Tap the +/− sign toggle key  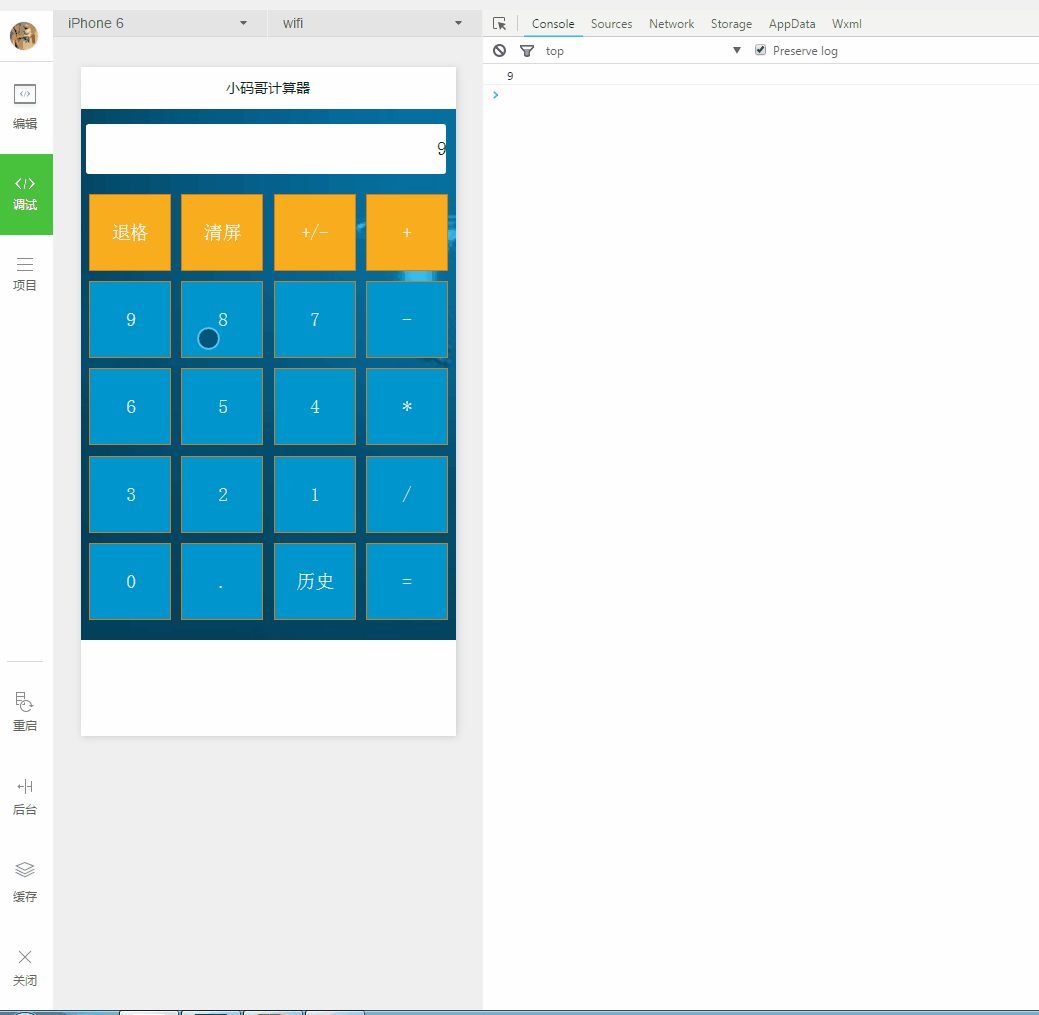click(315, 233)
